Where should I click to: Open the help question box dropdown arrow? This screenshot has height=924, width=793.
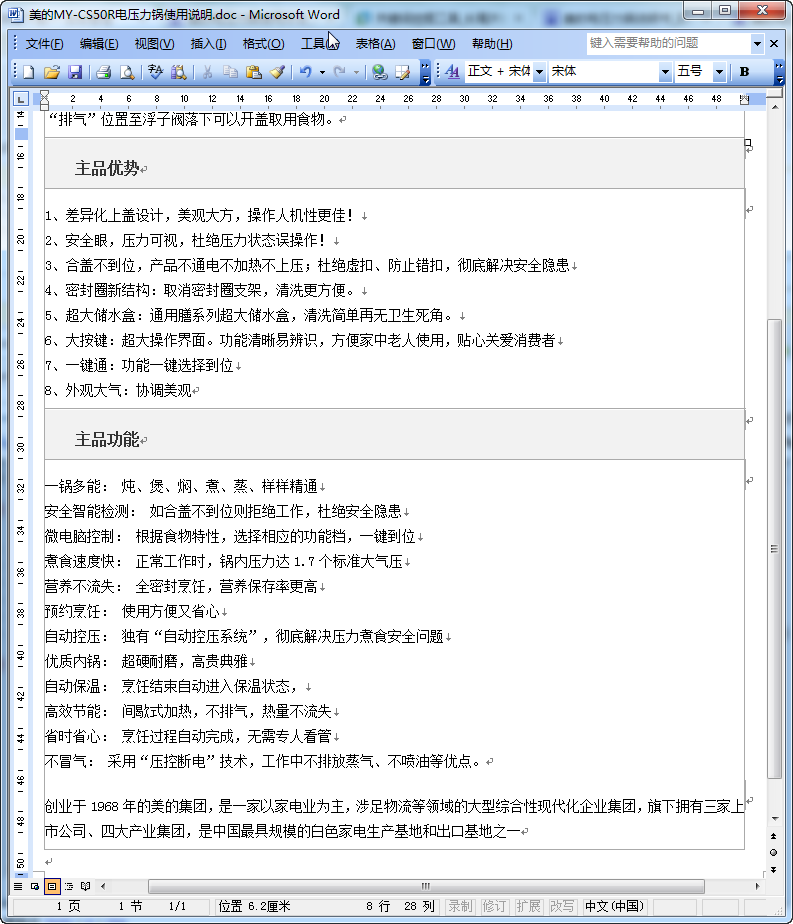coord(757,44)
